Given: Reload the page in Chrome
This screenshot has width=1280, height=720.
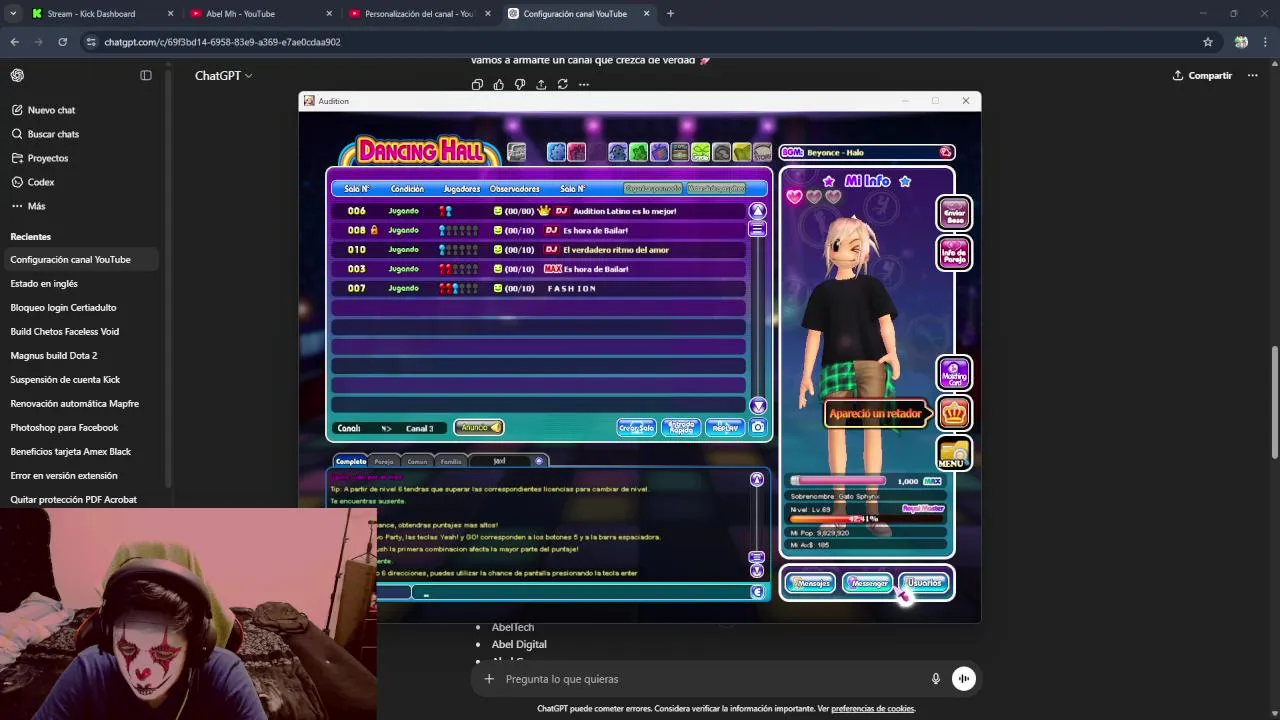Looking at the screenshot, I should click(62, 42).
